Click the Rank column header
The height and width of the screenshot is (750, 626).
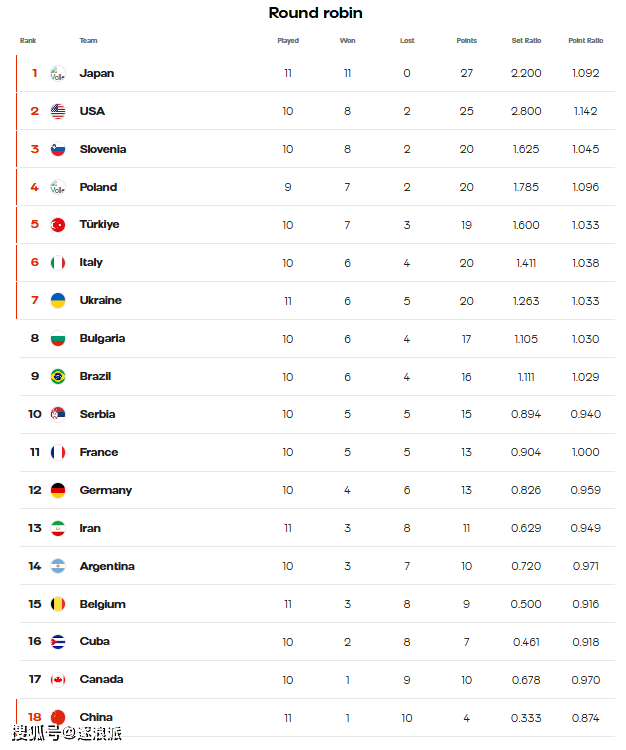(x=28, y=41)
